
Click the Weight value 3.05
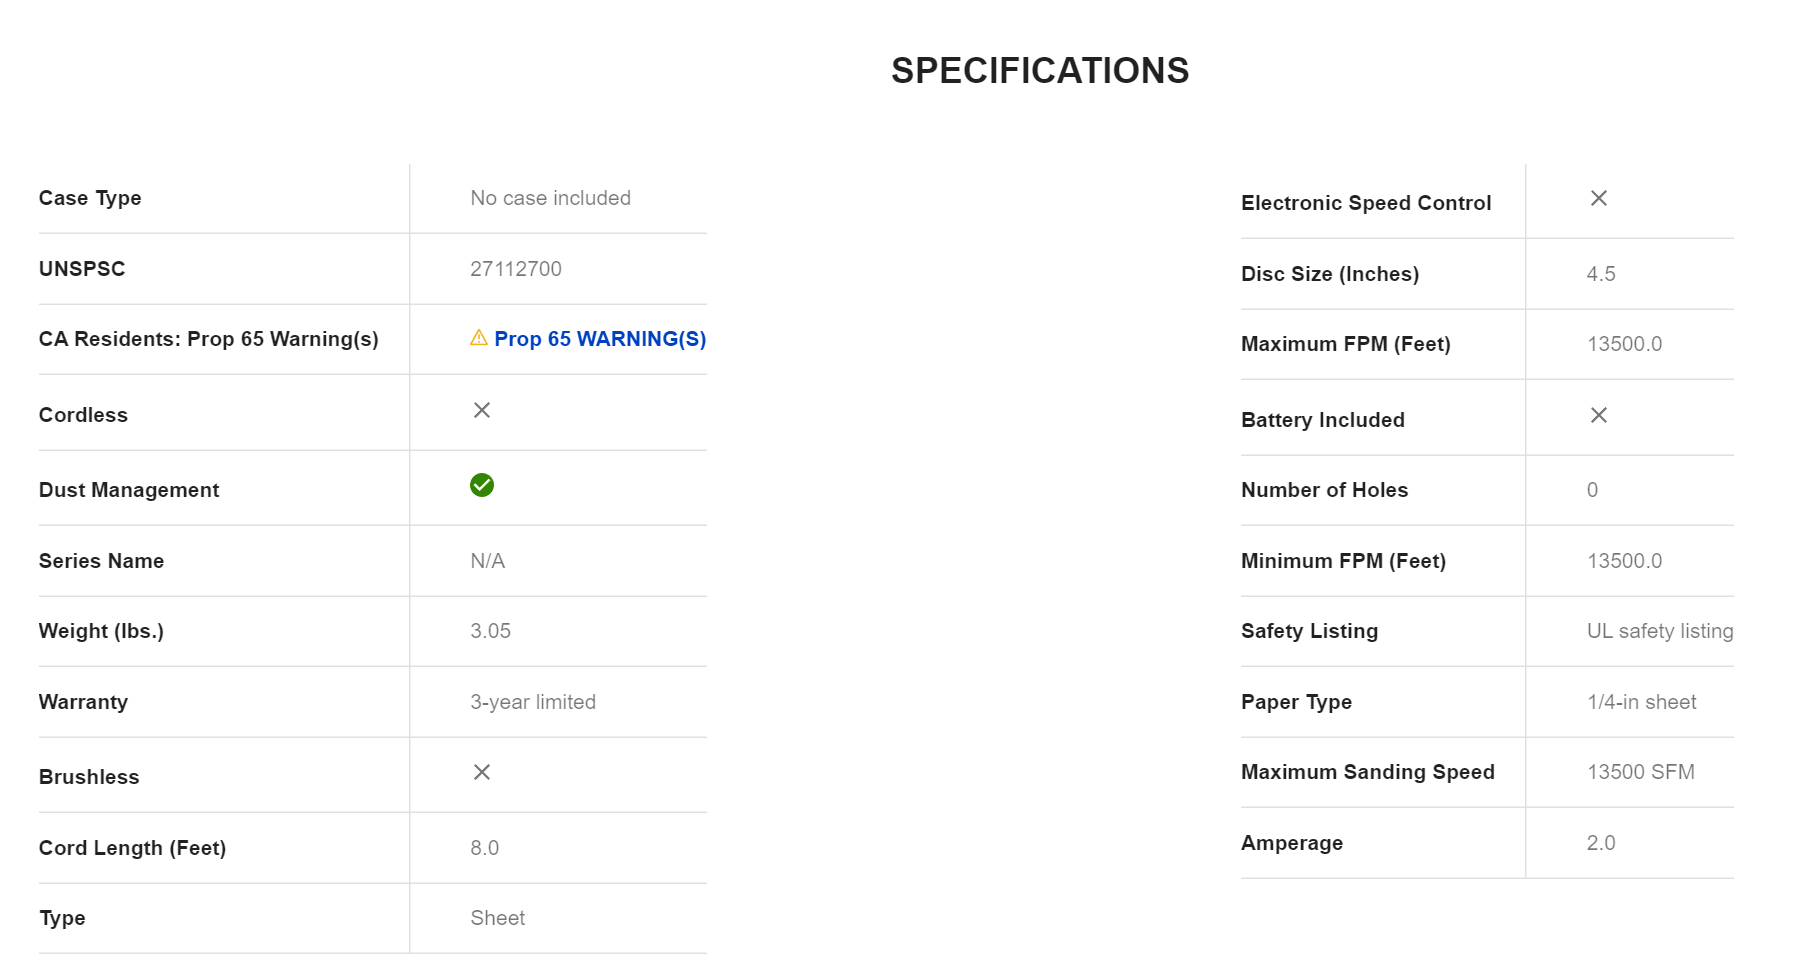click(x=491, y=631)
